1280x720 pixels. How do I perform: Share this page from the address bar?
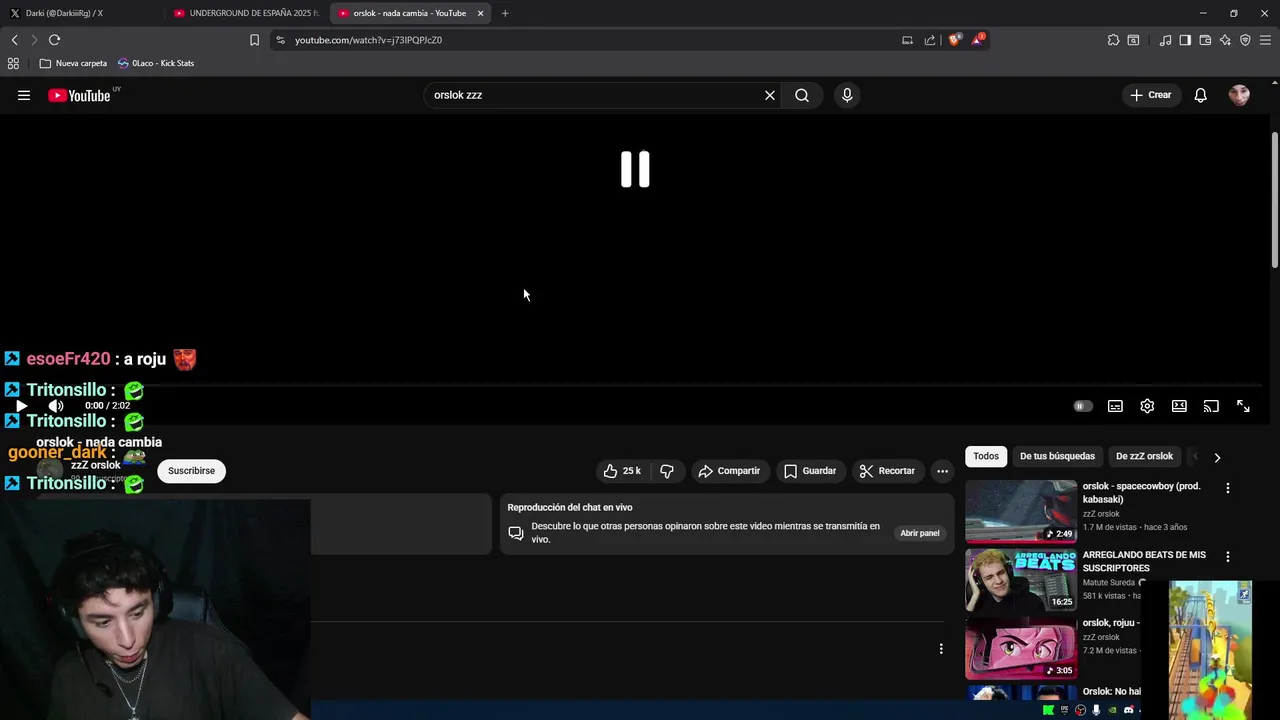[930, 40]
